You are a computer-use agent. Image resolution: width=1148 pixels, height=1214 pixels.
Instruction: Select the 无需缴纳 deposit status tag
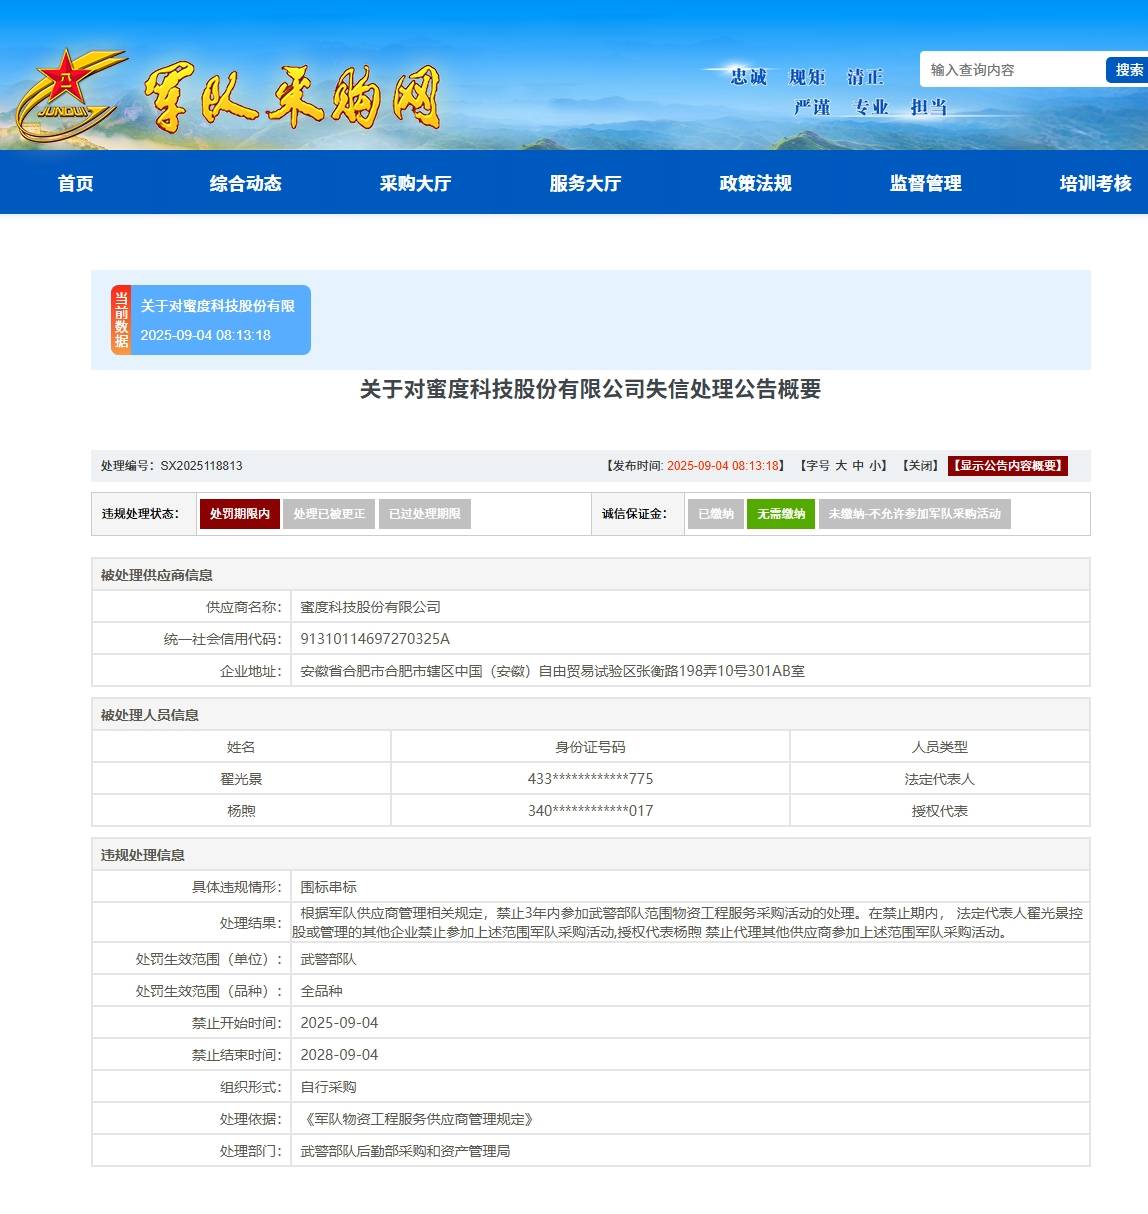(x=781, y=514)
